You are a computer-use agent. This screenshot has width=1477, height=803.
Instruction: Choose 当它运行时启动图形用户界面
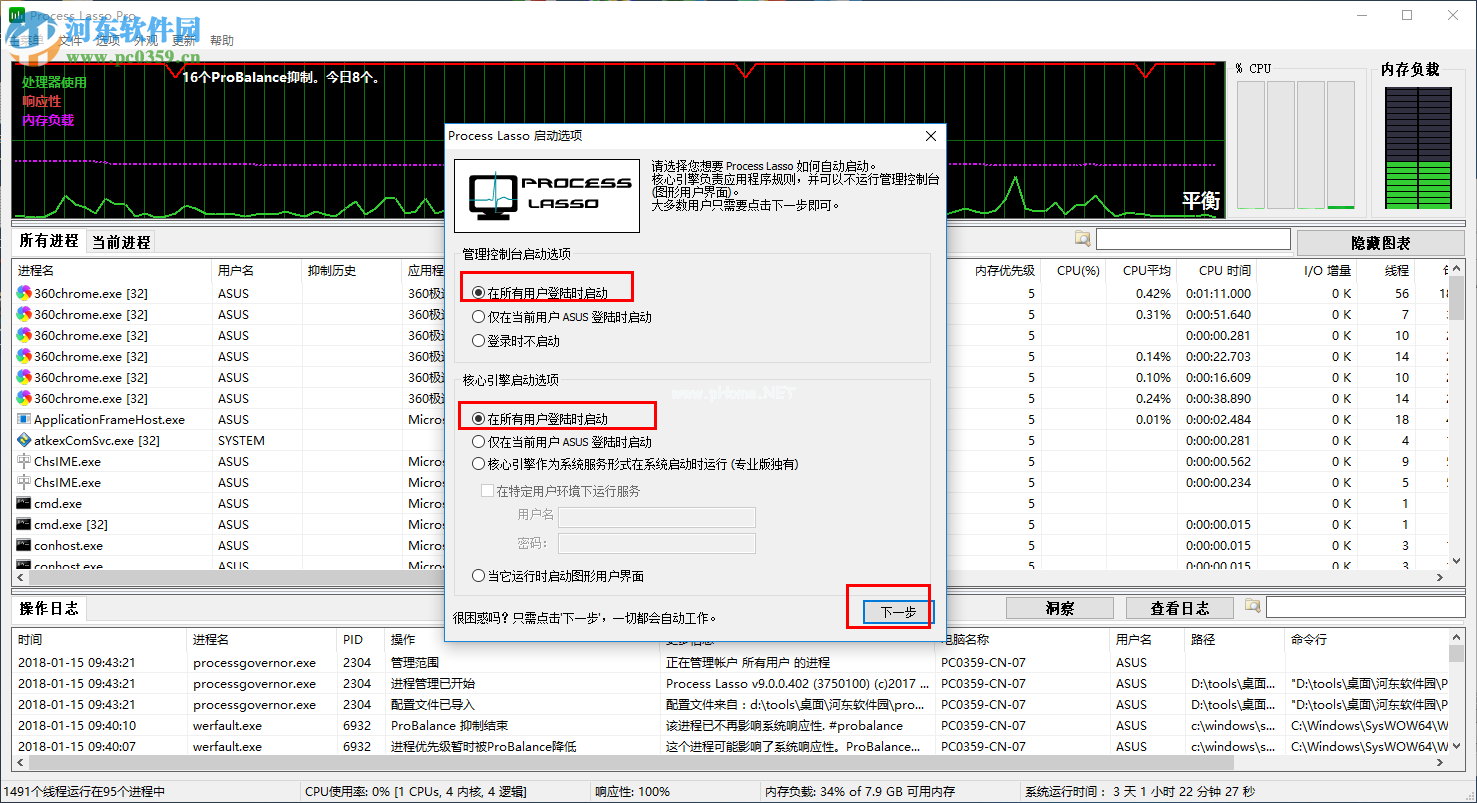click(x=558, y=576)
